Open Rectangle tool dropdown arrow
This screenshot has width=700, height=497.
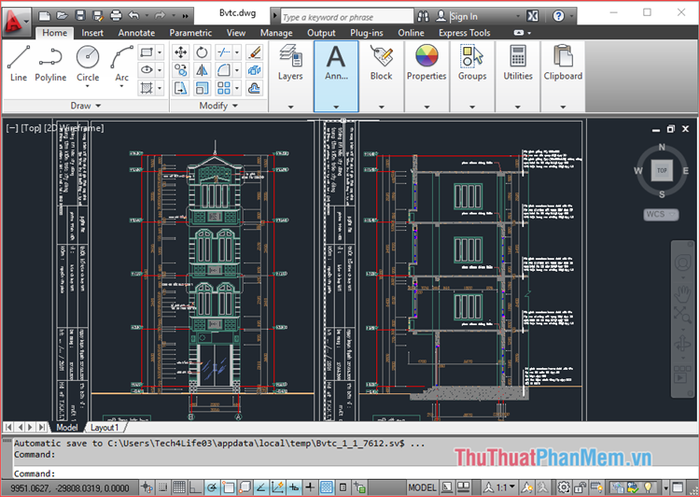coord(160,52)
